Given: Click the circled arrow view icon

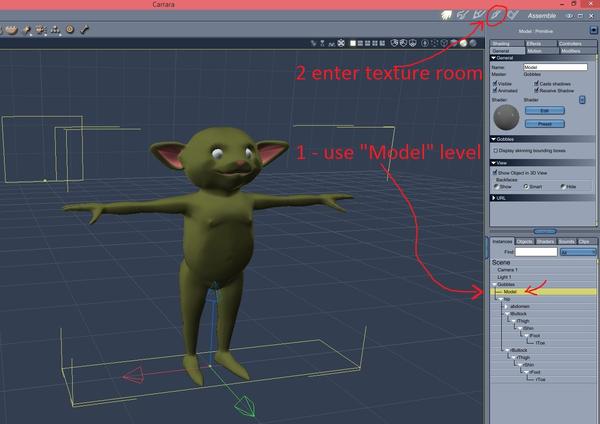Looking at the screenshot, I should [425, 43].
